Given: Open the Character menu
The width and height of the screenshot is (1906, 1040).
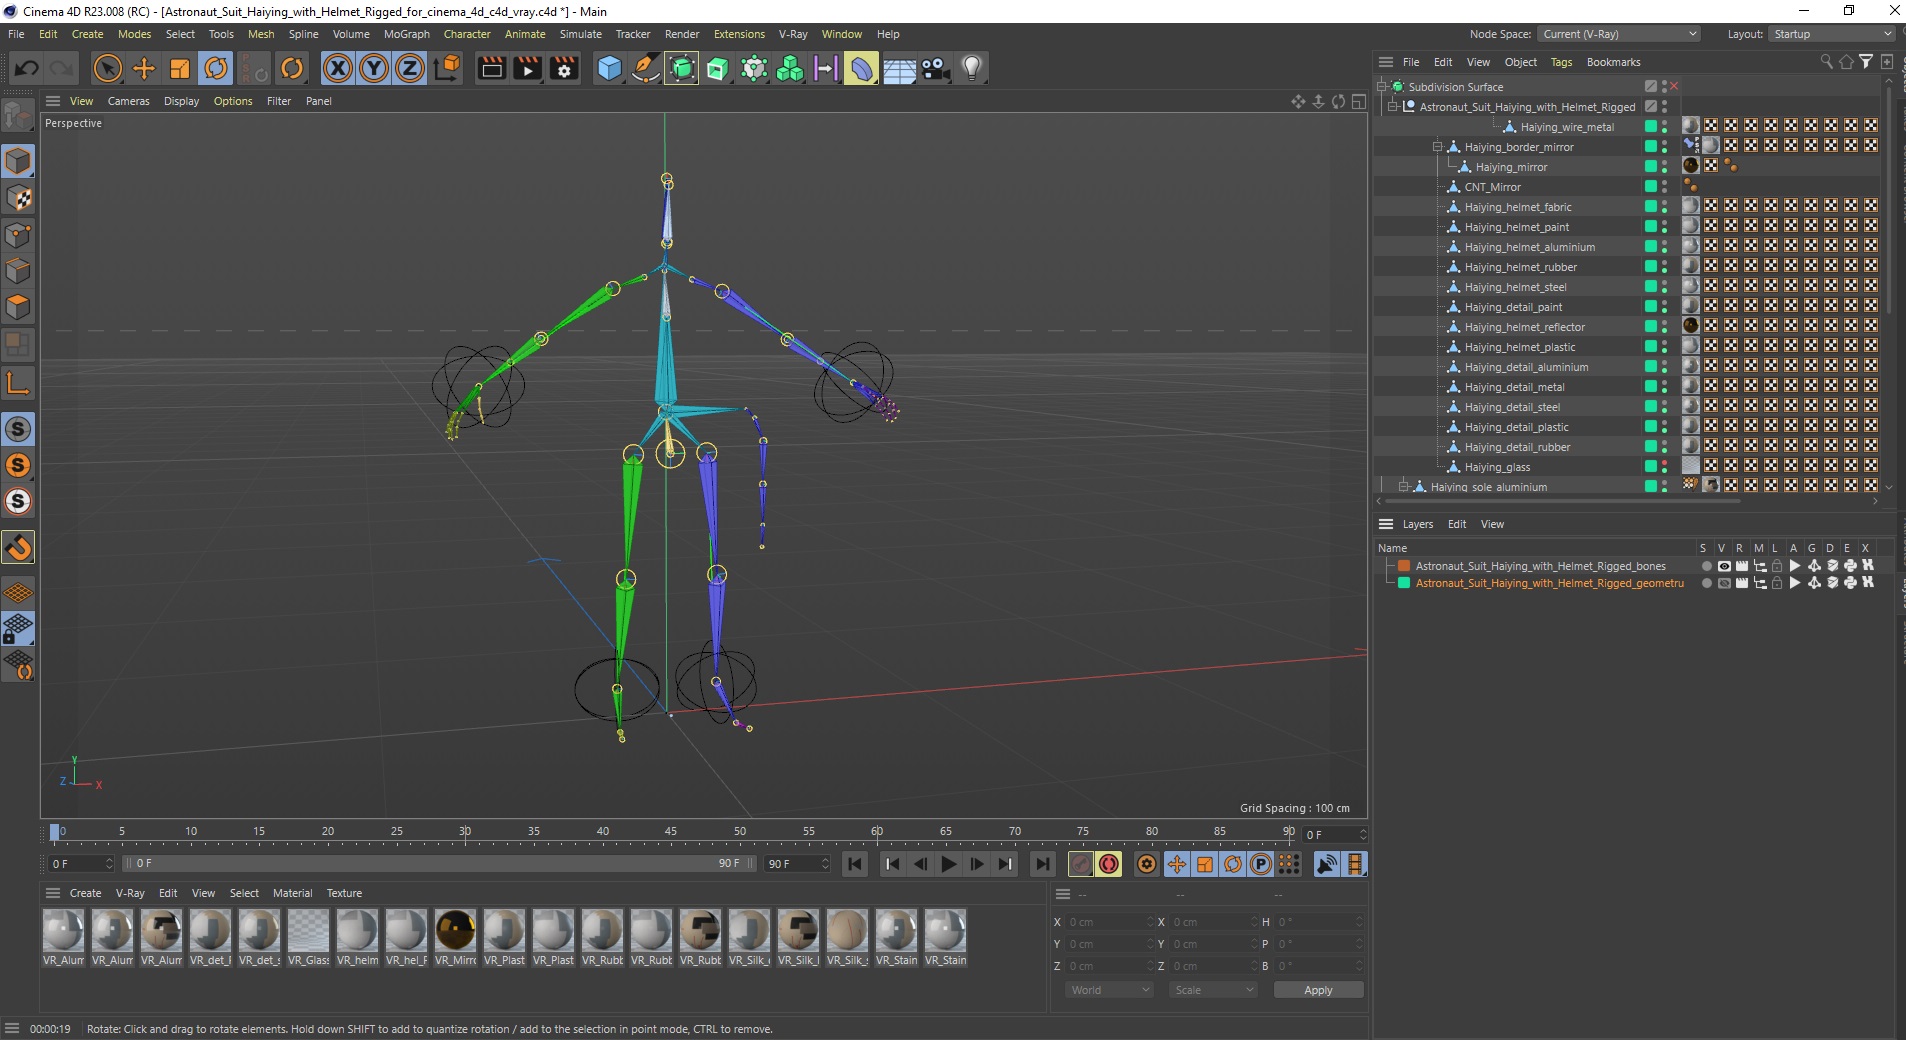Looking at the screenshot, I should click(x=467, y=34).
